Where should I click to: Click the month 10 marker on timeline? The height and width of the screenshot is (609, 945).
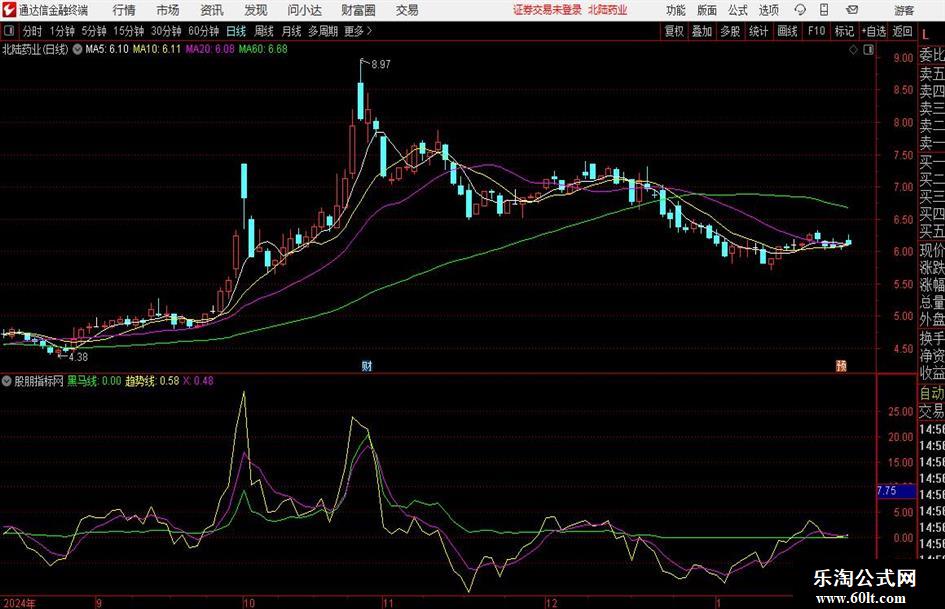[x=249, y=603]
